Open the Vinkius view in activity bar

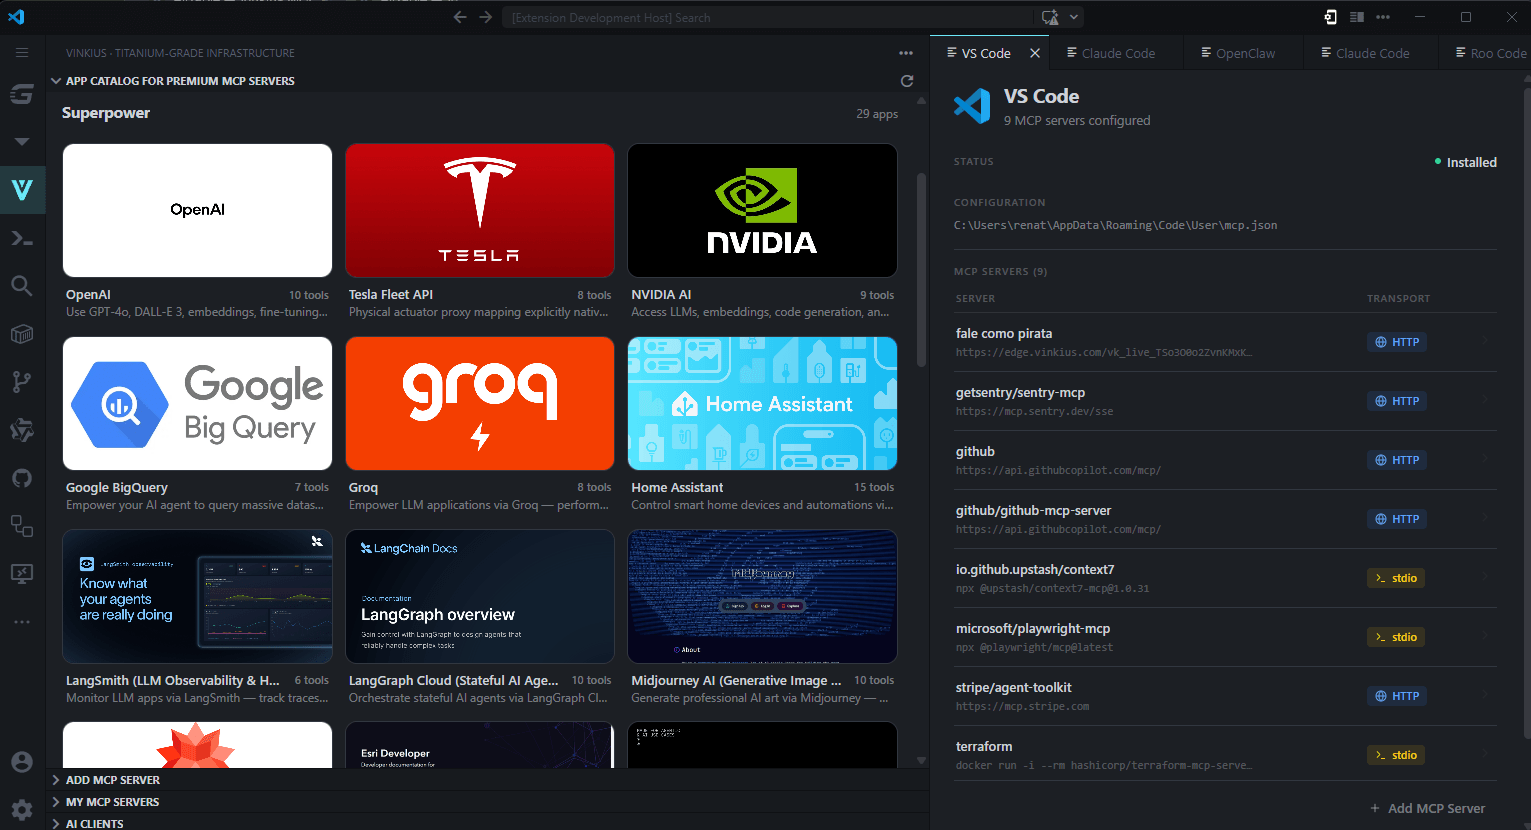[22, 190]
